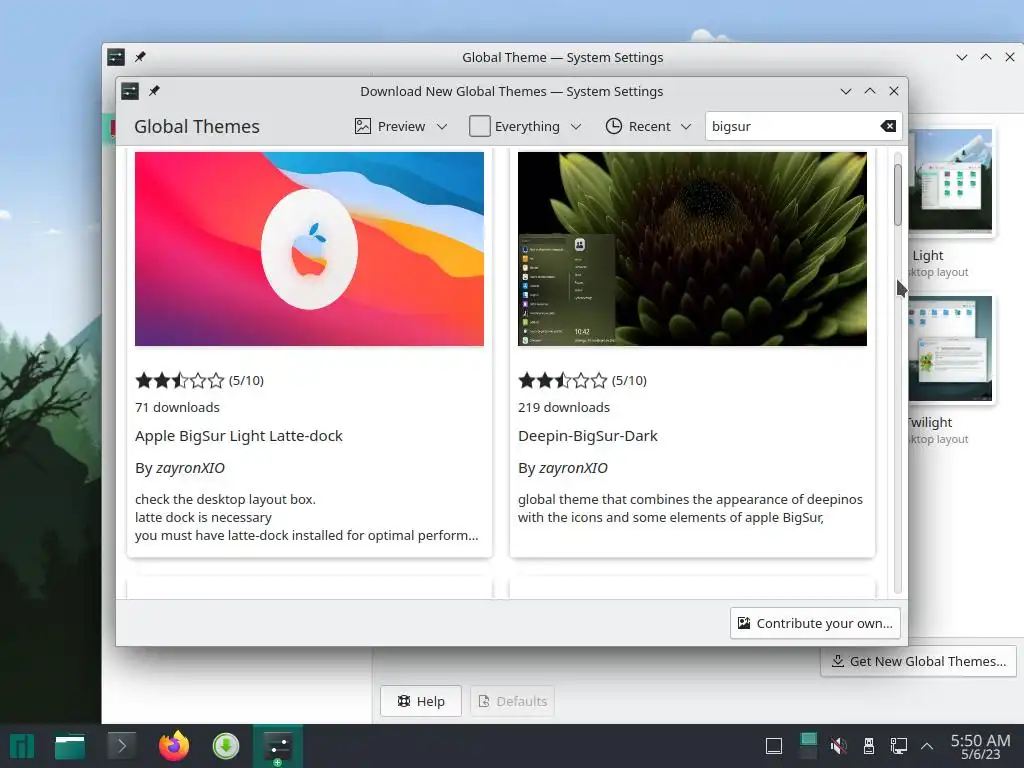Launch Firefox from the taskbar
This screenshot has width=1024, height=768.
174,746
